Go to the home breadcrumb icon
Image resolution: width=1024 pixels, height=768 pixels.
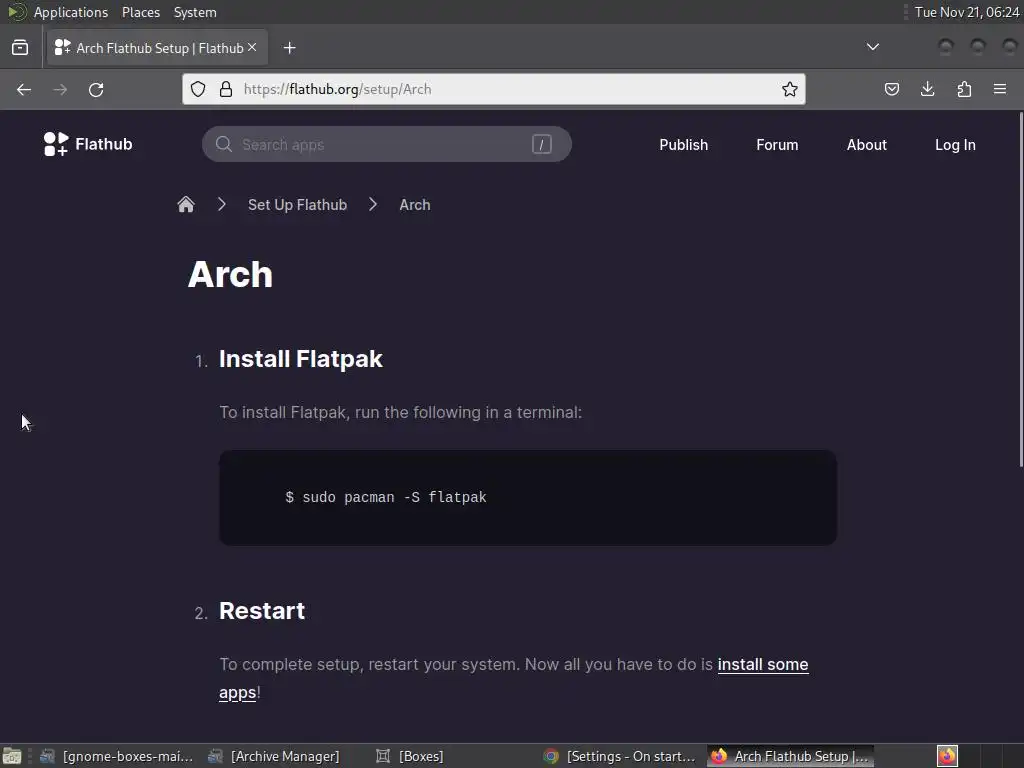coord(186,204)
